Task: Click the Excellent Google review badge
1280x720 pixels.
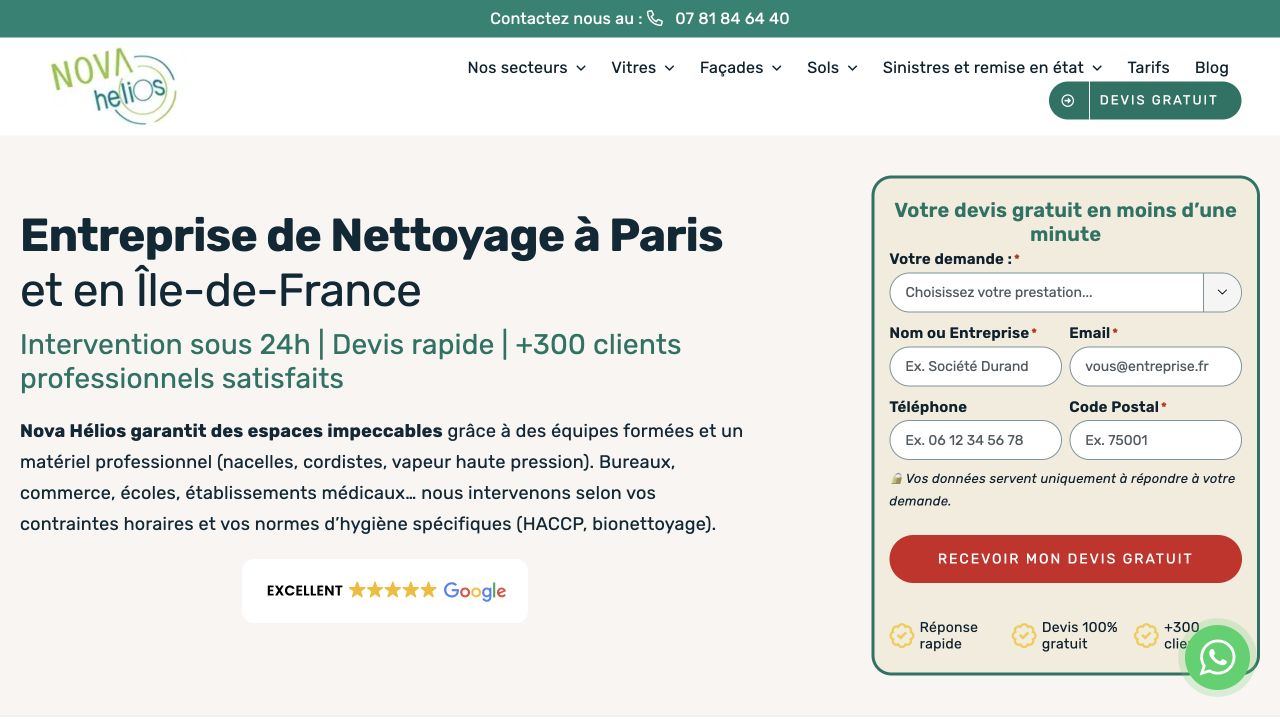Action: tap(385, 591)
